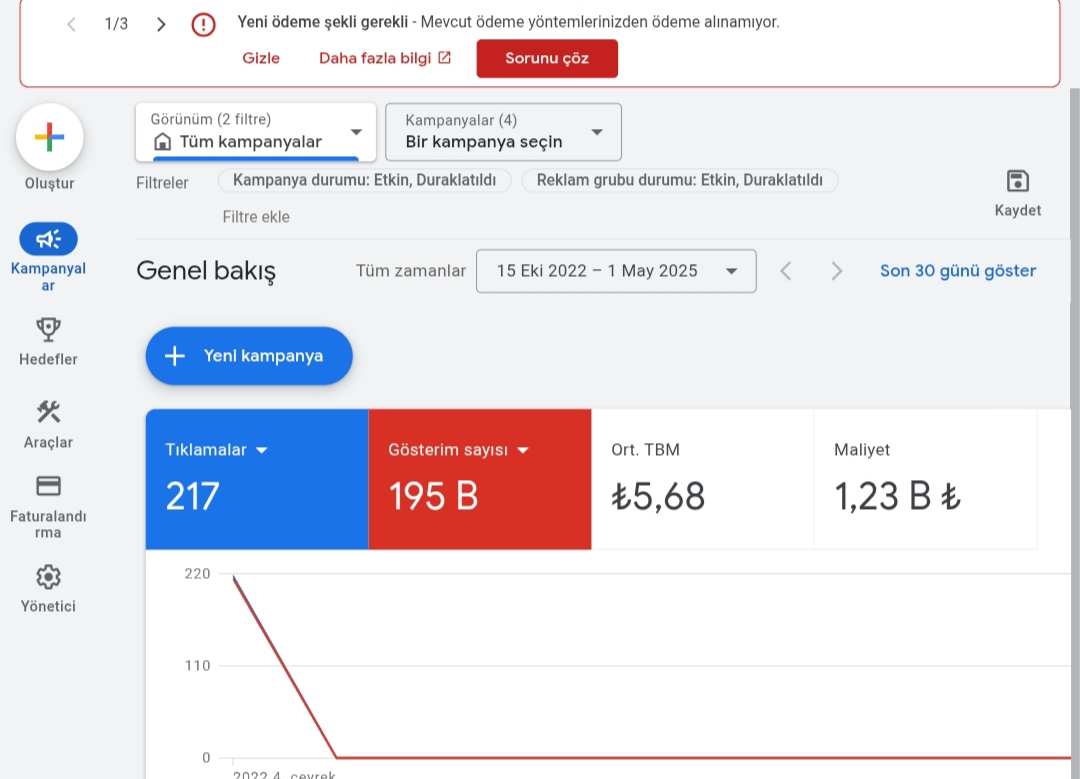Viewport: 1080px width, 779px height.
Task: Open the Araçlar tools icon
Action: 48,412
